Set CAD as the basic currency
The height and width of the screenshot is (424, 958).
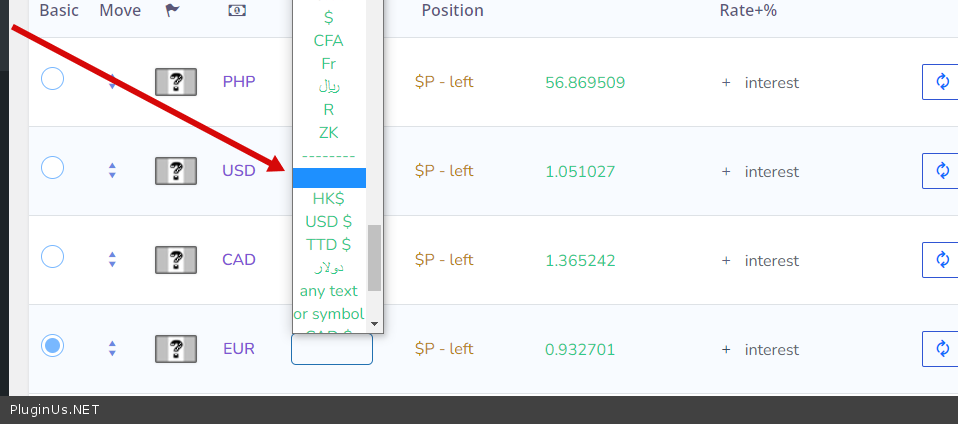pos(53,257)
